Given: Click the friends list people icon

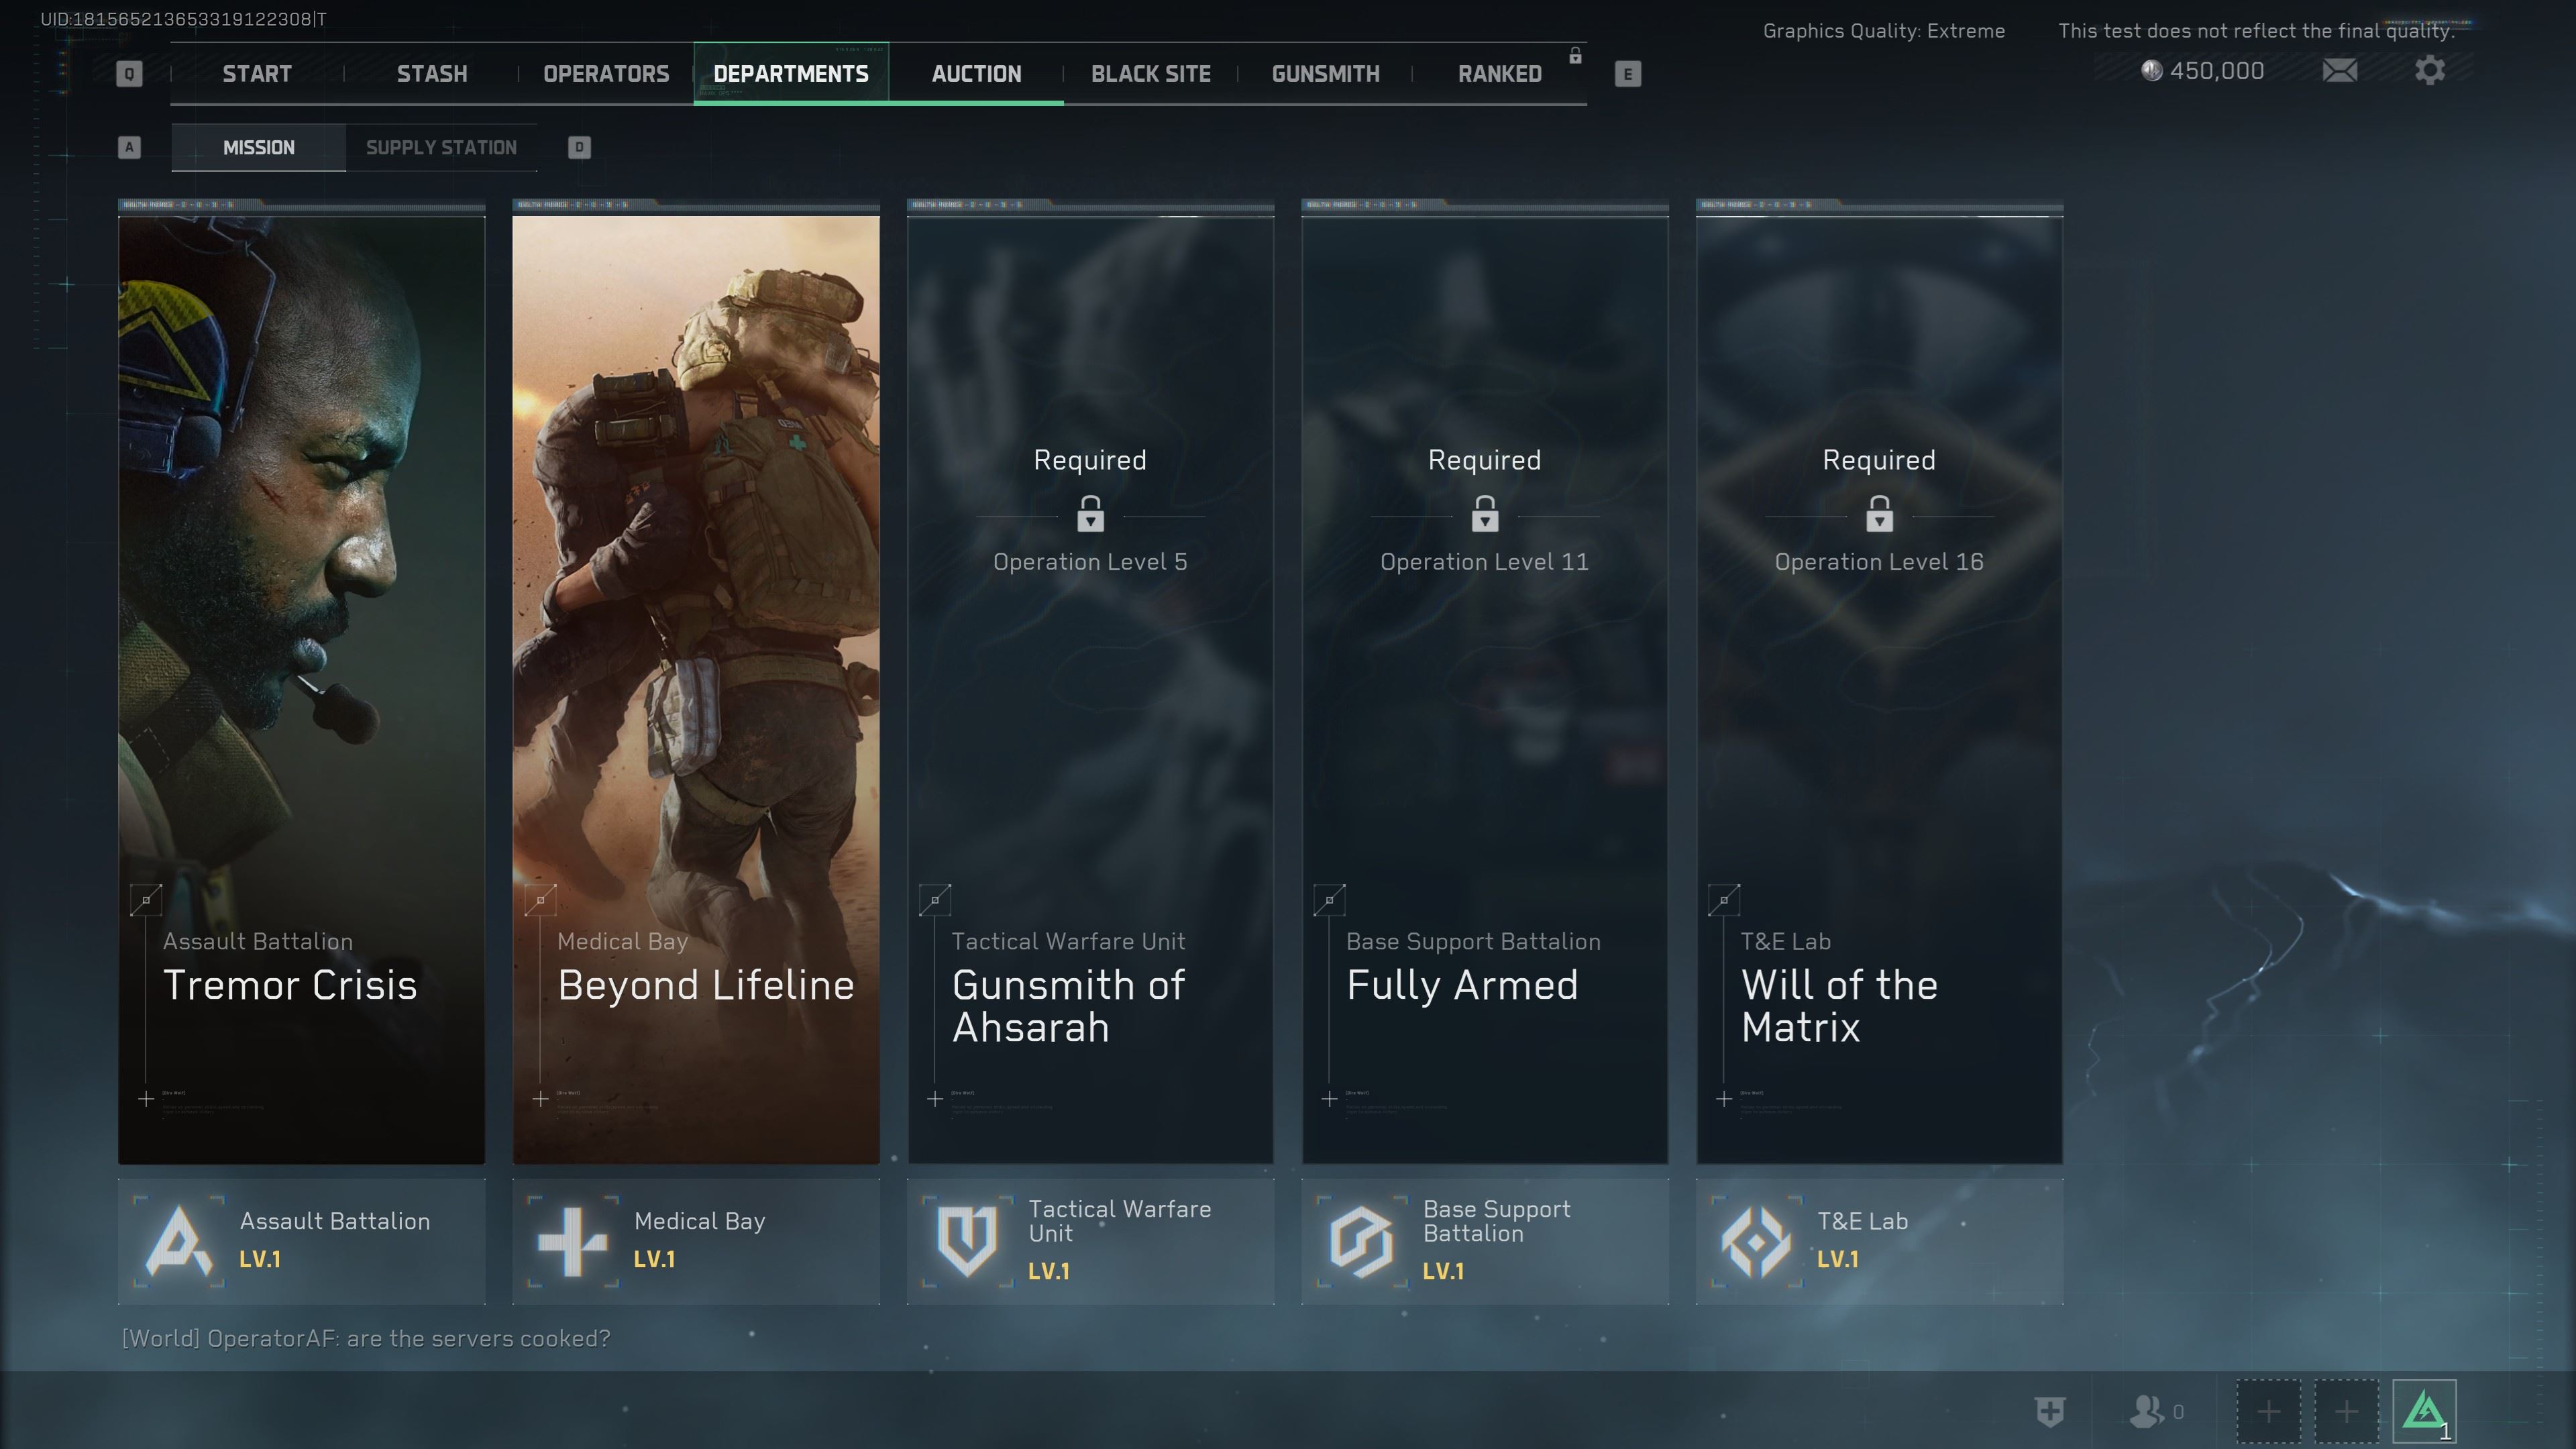Looking at the screenshot, I should [x=2147, y=1411].
